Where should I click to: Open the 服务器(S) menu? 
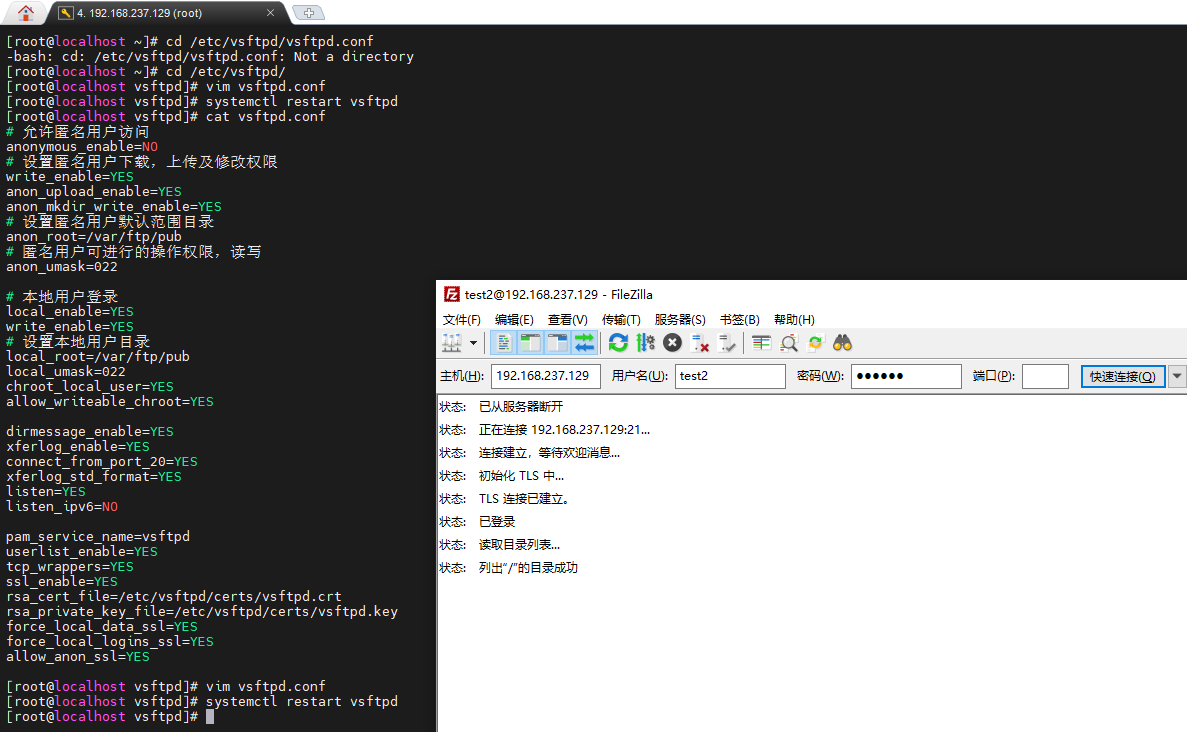pyautogui.click(x=680, y=319)
